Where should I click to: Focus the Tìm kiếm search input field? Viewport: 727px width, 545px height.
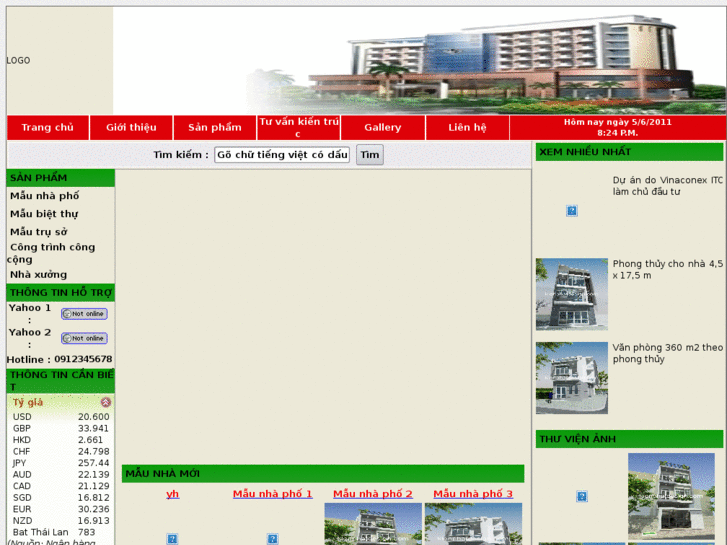click(282, 155)
